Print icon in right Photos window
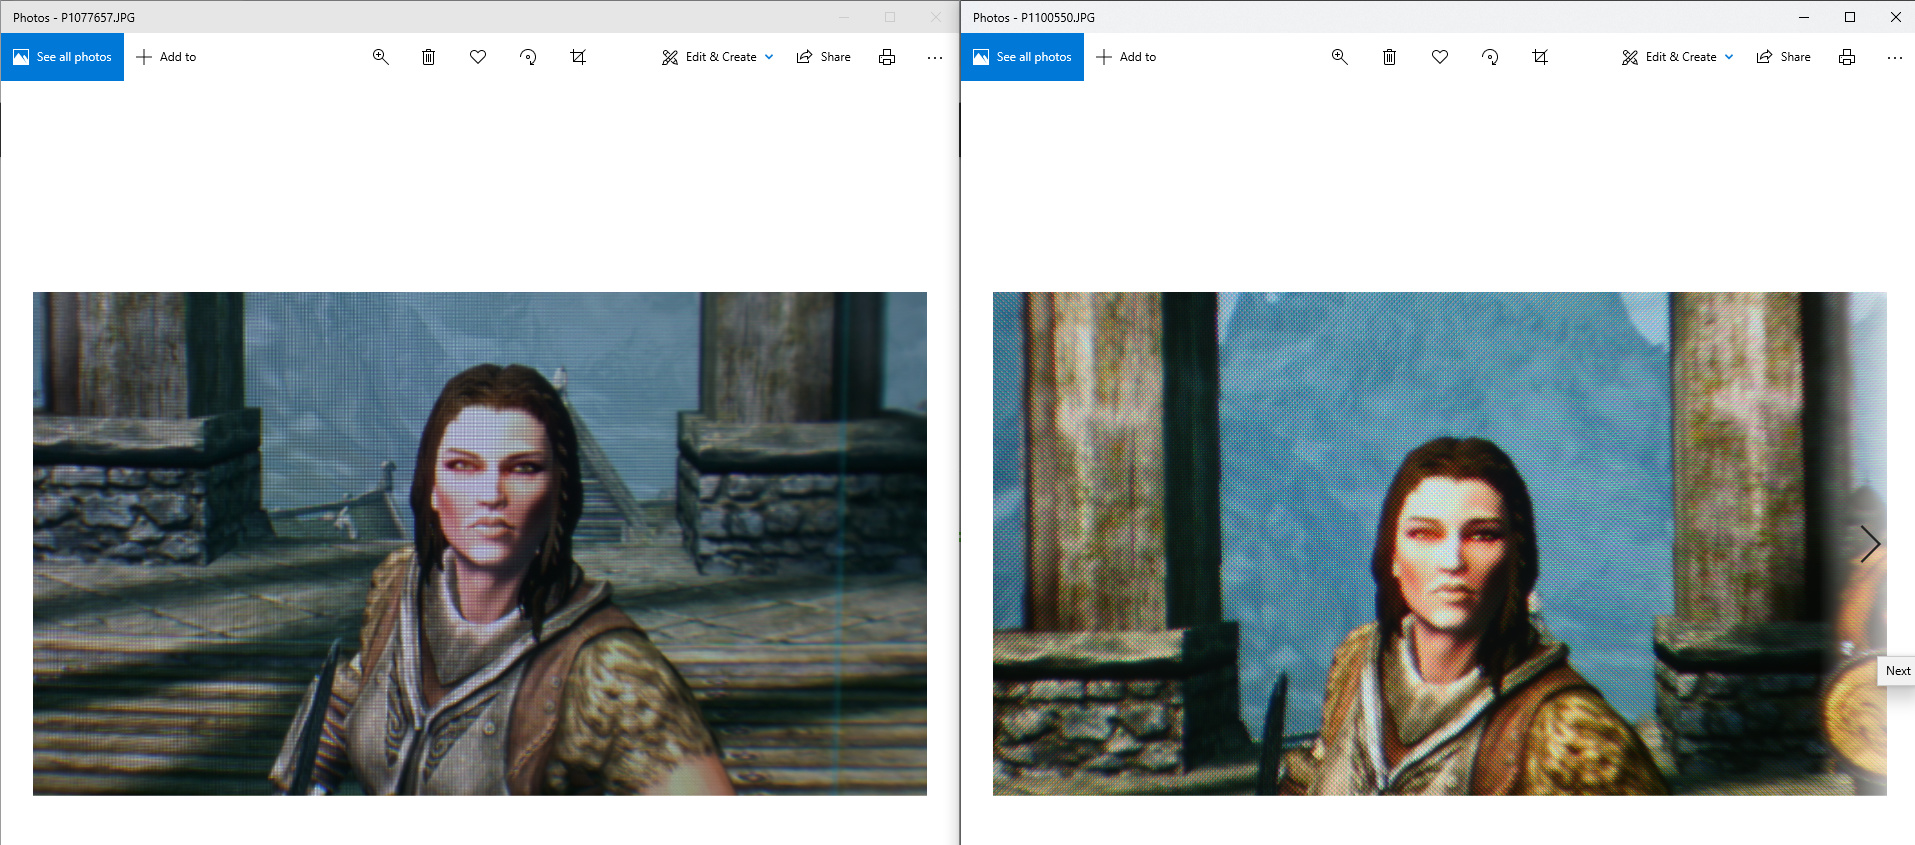 (1847, 57)
